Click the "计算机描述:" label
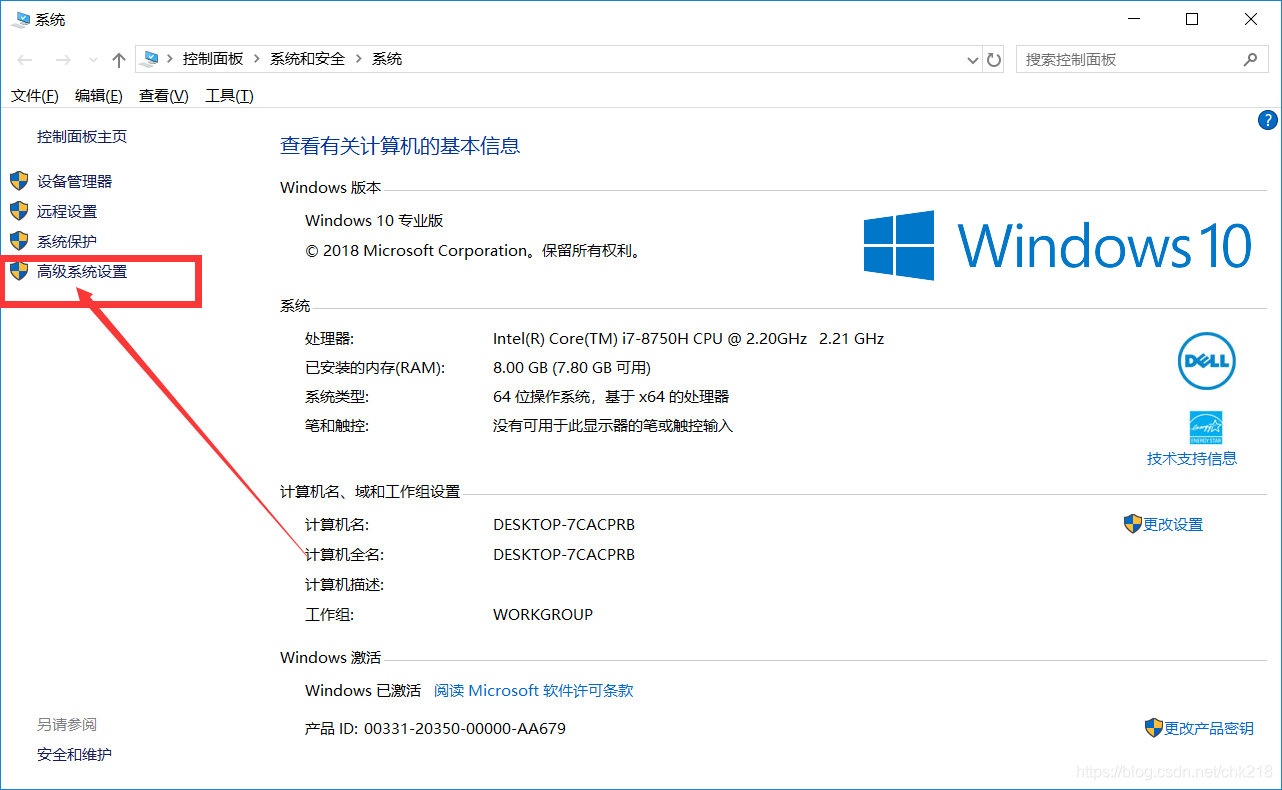The width and height of the screenshot is (1282, 790). tap(344, 584)
